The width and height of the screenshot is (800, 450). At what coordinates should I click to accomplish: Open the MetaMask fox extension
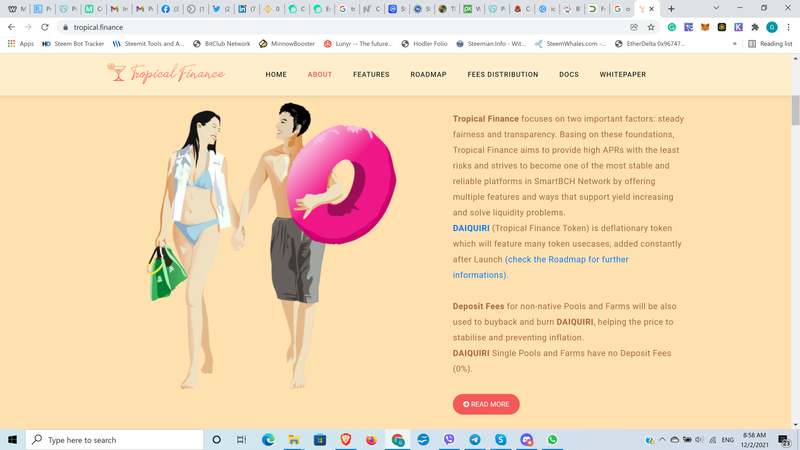pos(705,27)
